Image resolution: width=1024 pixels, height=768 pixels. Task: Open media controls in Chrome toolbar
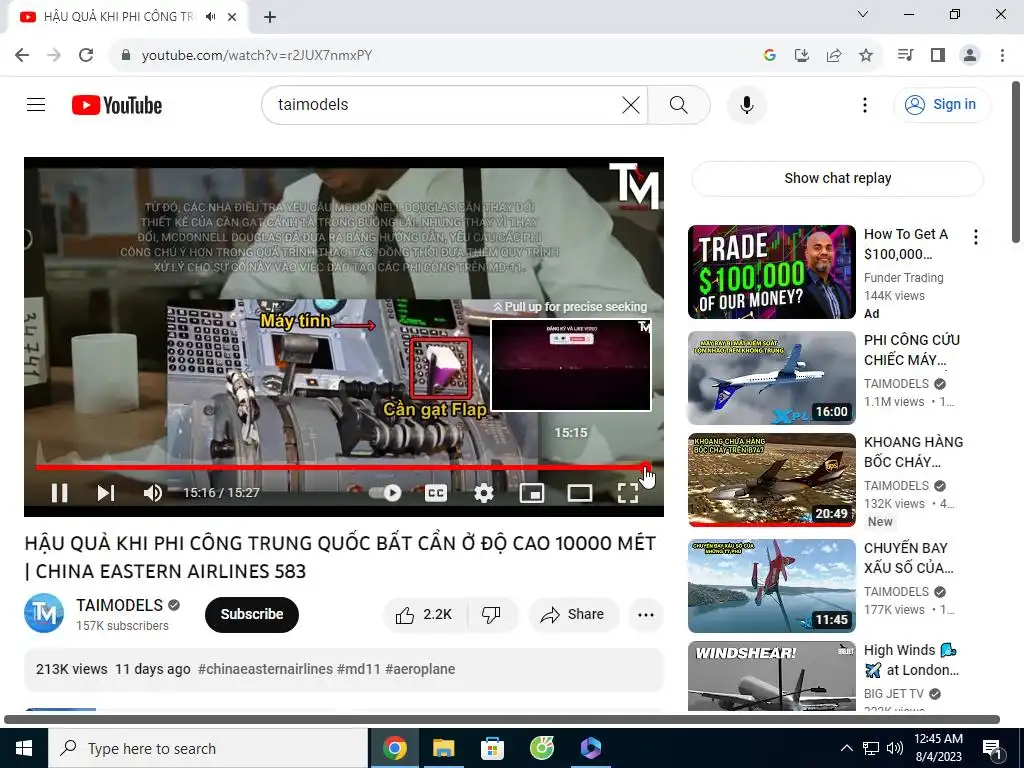[x=905, y=55]
